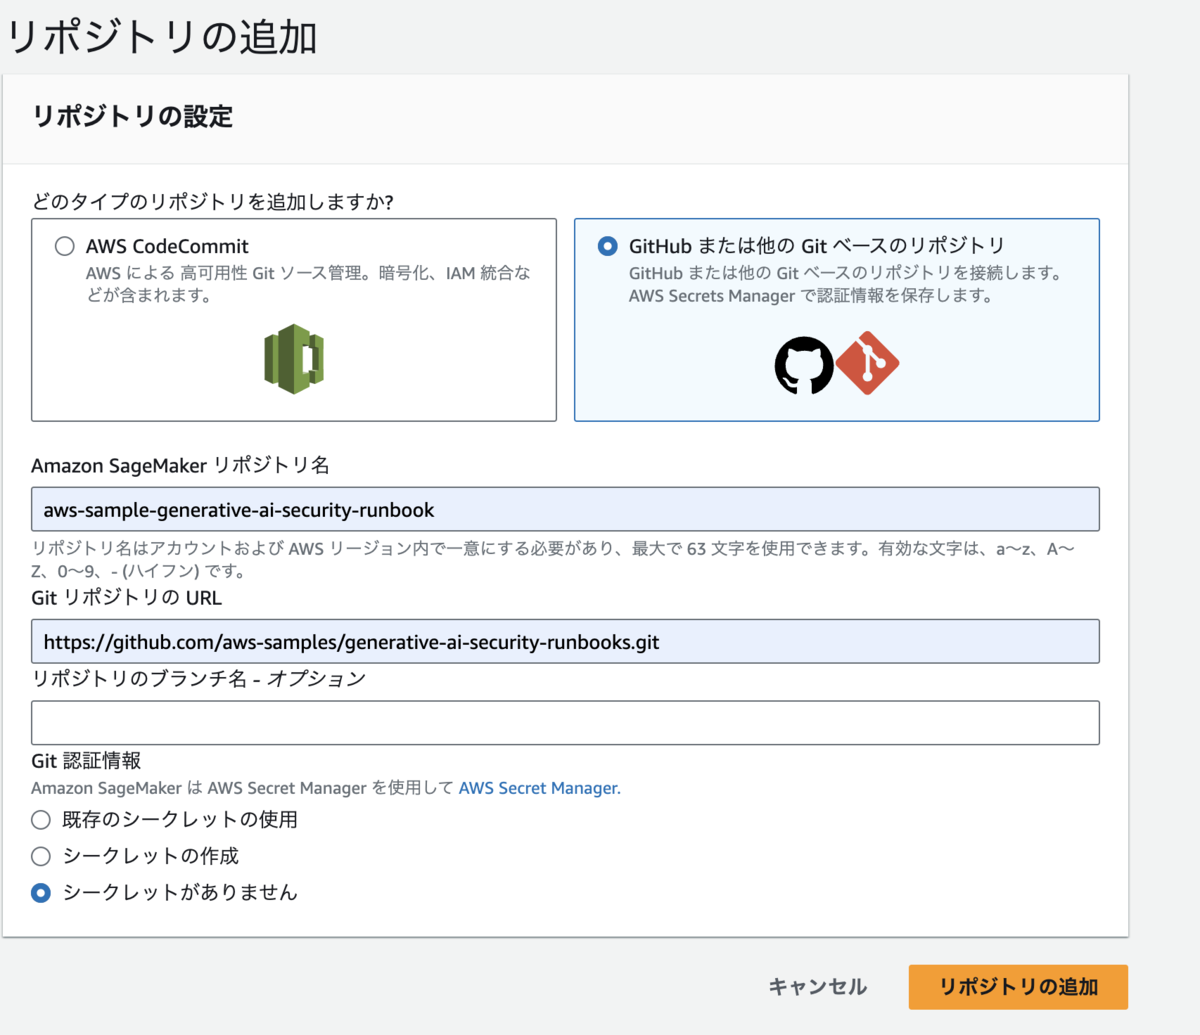Click the Git リポジトリの URL input field
The height and width of the screenshot is (1035, 1200).
coord(565,641)
